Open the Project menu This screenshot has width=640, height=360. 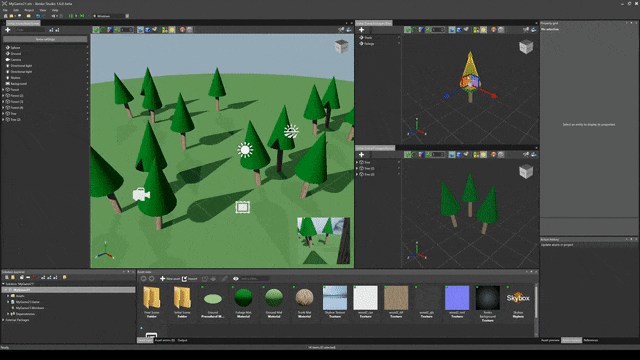29,10
